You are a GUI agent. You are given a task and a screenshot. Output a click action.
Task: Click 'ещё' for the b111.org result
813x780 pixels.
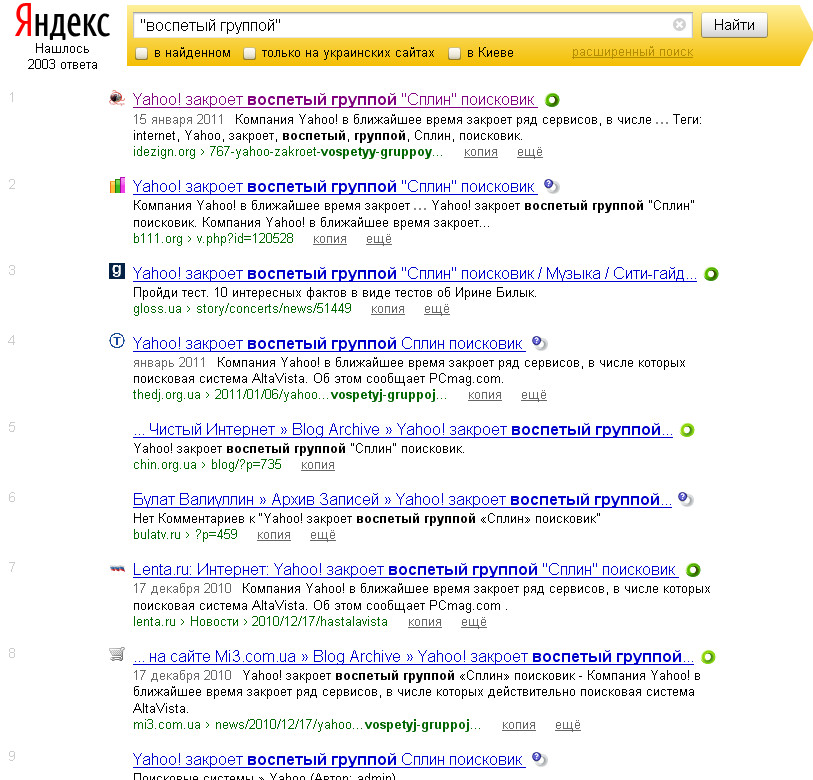(x=379, y=239)
